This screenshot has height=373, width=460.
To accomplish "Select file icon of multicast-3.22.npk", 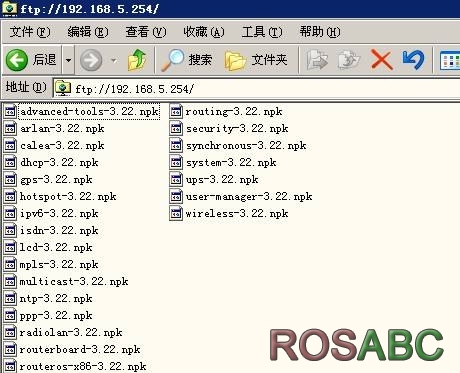I will (x=10, y=281).
